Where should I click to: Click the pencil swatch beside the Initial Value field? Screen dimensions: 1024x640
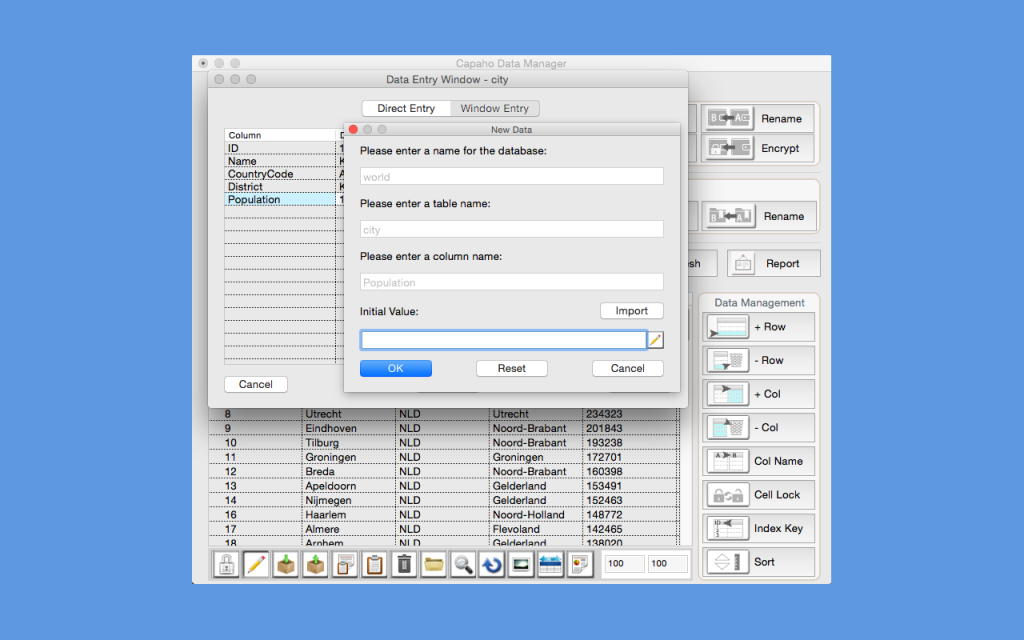pyautogui.click(x=657, y=339)
